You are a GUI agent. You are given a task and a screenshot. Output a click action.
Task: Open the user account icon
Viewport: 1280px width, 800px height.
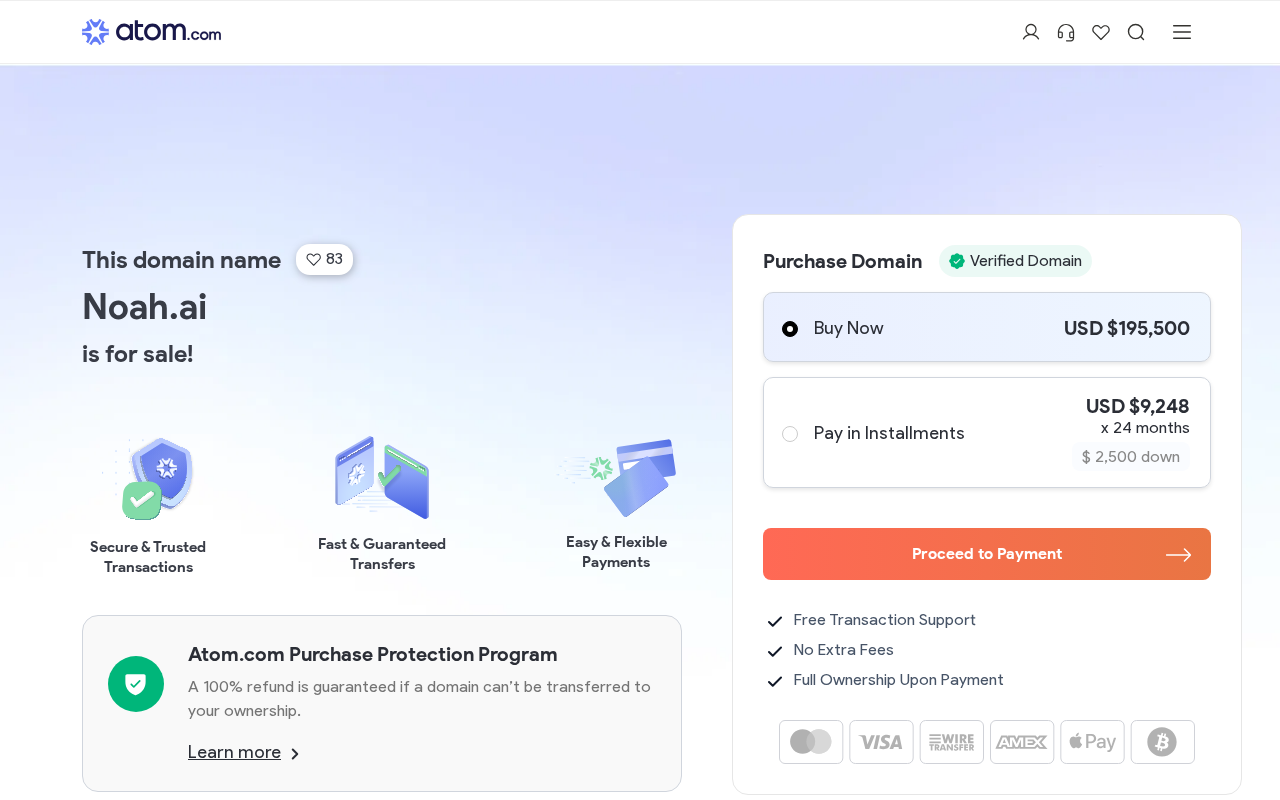click(x=1031, y=32)
